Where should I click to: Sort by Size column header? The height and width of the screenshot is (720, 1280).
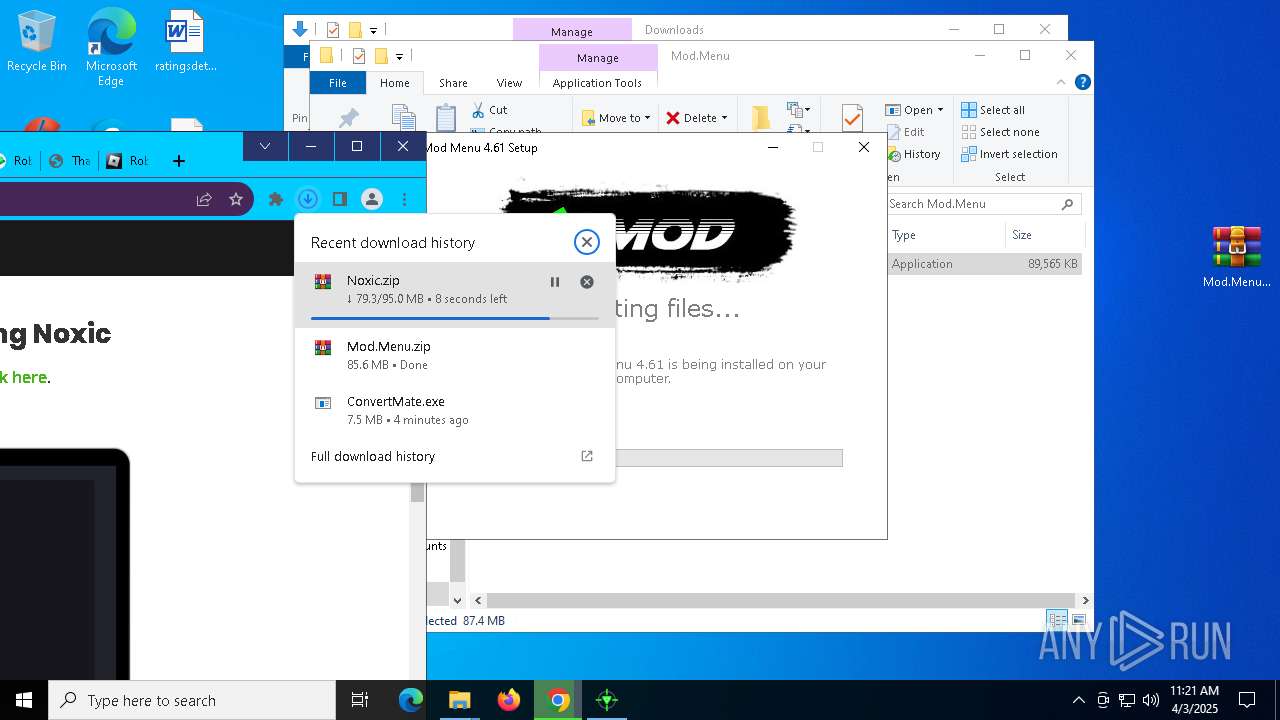point(1045,235)
